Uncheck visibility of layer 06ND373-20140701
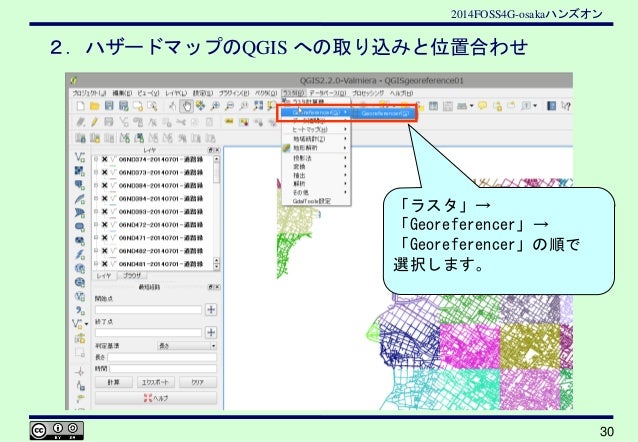Image resolution: width=638 pixels, height=442 pixels. [105, 173]
